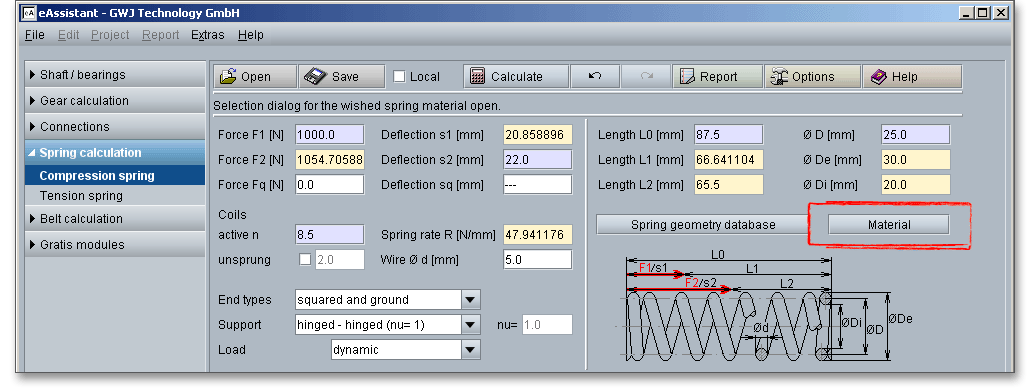This screenshot has width=1030, height=388.
Task: Click the Ø D diameter field
Action: coord(916,135)
